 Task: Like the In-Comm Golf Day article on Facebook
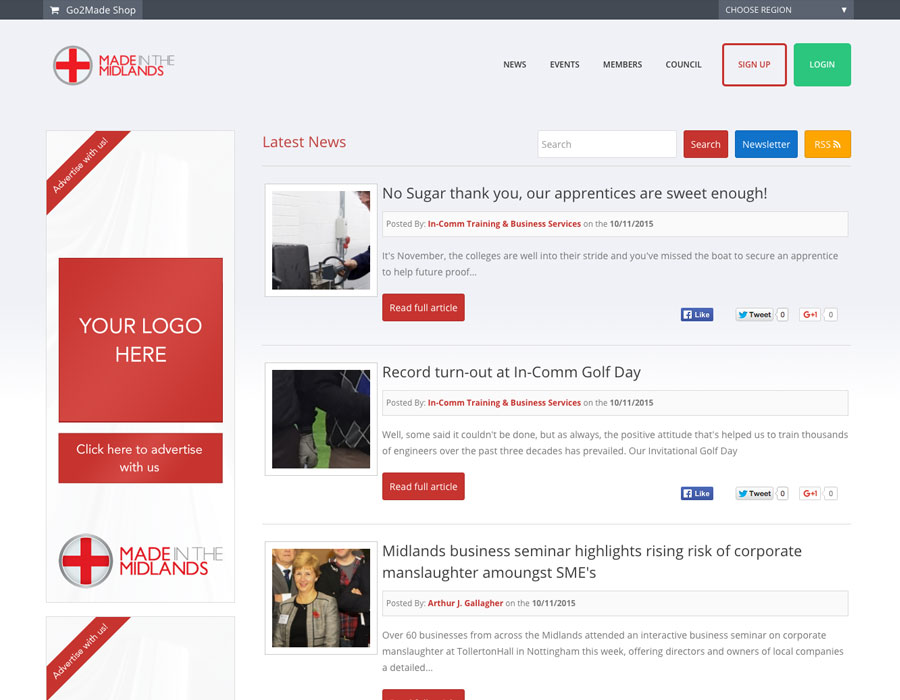696,493
